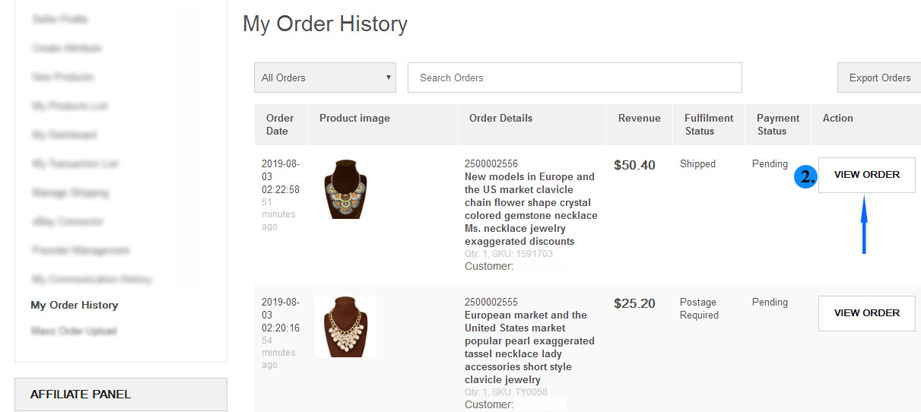921x412 pixels.
Task: Click the Order Date column header
Action: coord(280,125)
